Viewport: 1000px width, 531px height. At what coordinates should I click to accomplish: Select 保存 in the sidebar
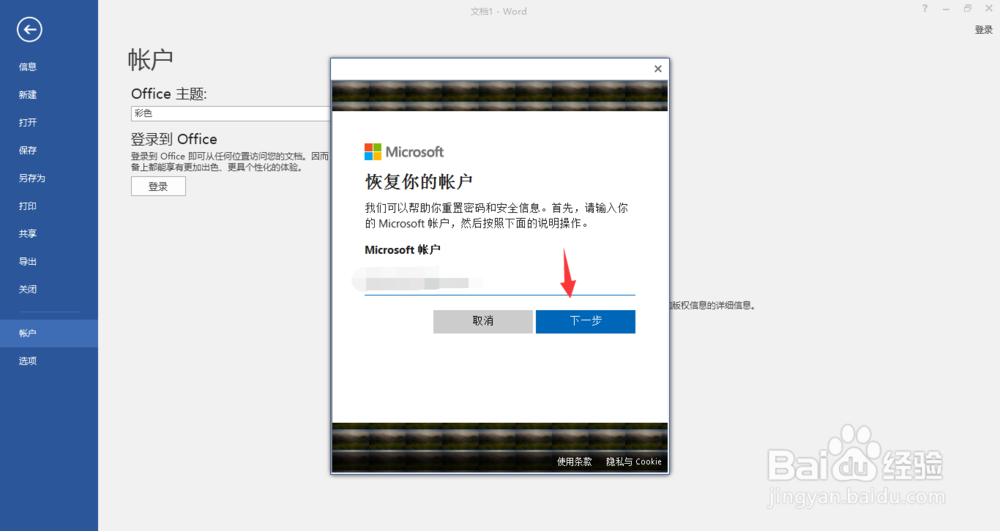point(27,150)
